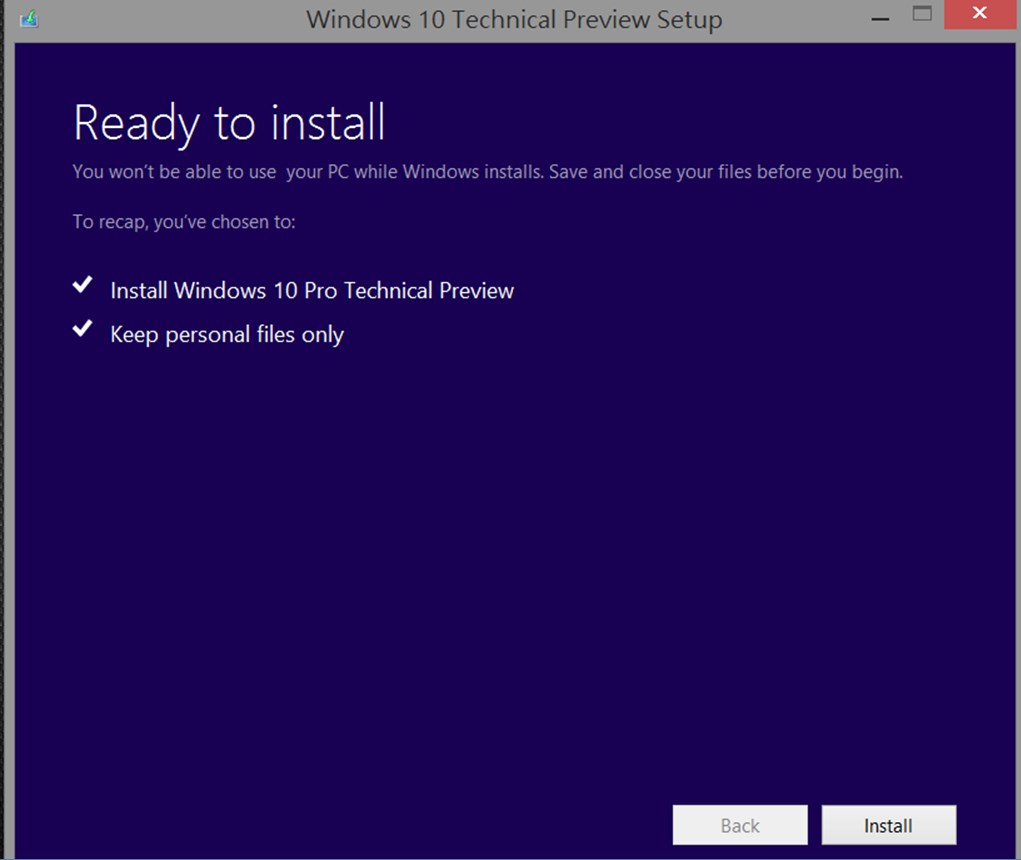Click the To recap, you've chosen to label
Viewport: 1021px width, 860px height.
point(184,222)
